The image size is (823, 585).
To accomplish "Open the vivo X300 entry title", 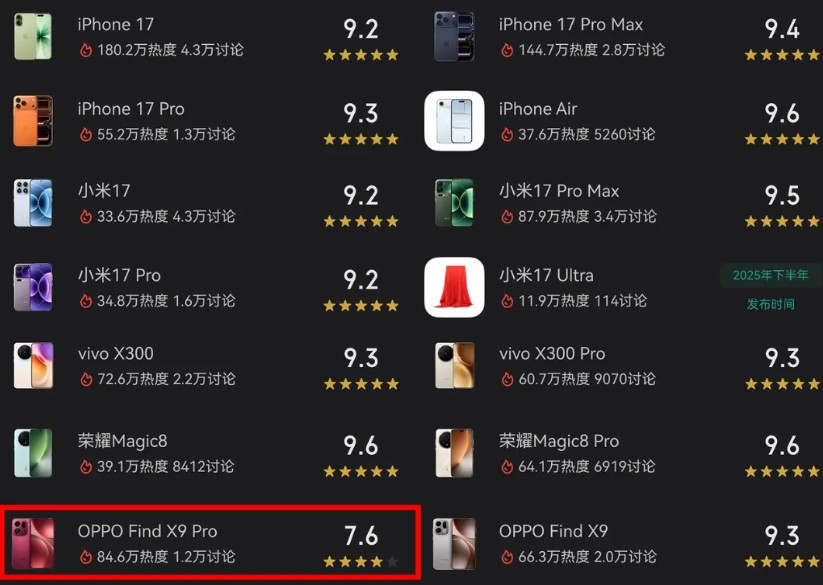I will (115, 354).
